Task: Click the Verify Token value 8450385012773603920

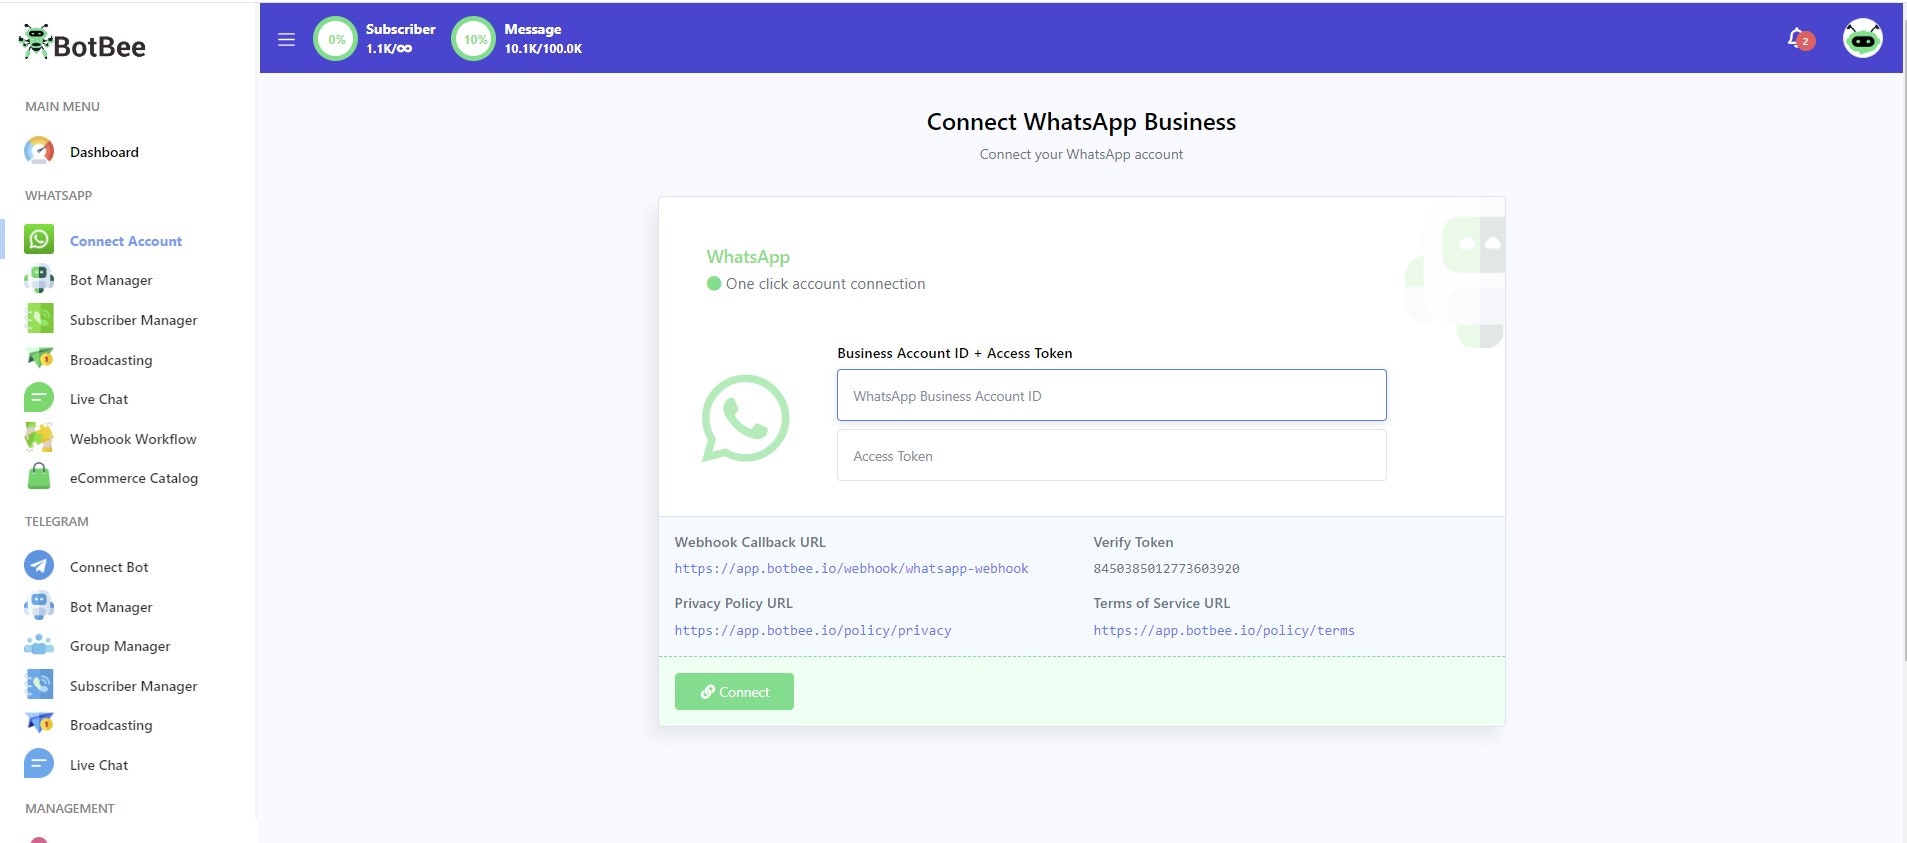Action: click(1166, 568)
